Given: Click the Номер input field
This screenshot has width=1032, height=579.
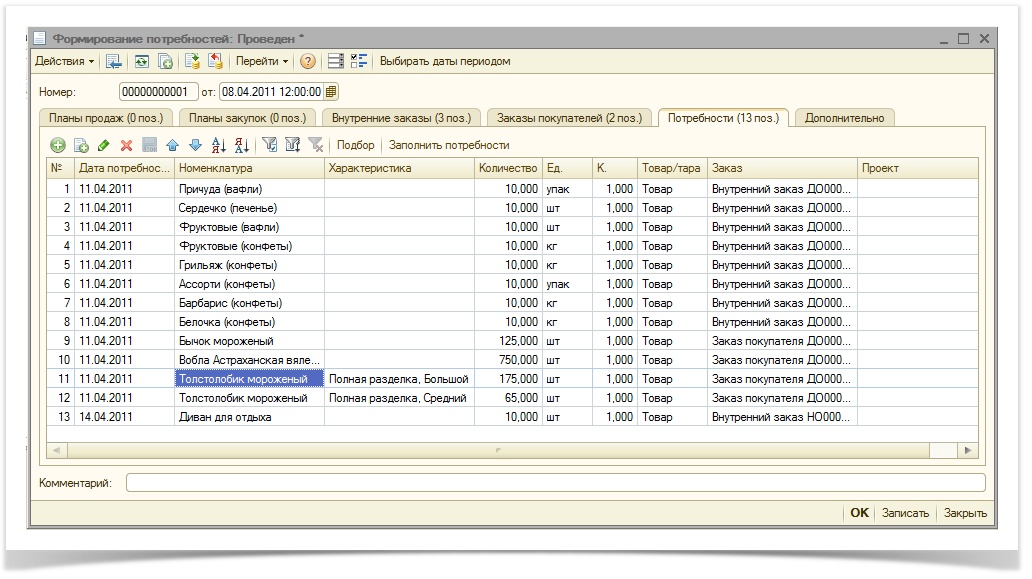Looking at the screenshot, I should coord(158,92).
